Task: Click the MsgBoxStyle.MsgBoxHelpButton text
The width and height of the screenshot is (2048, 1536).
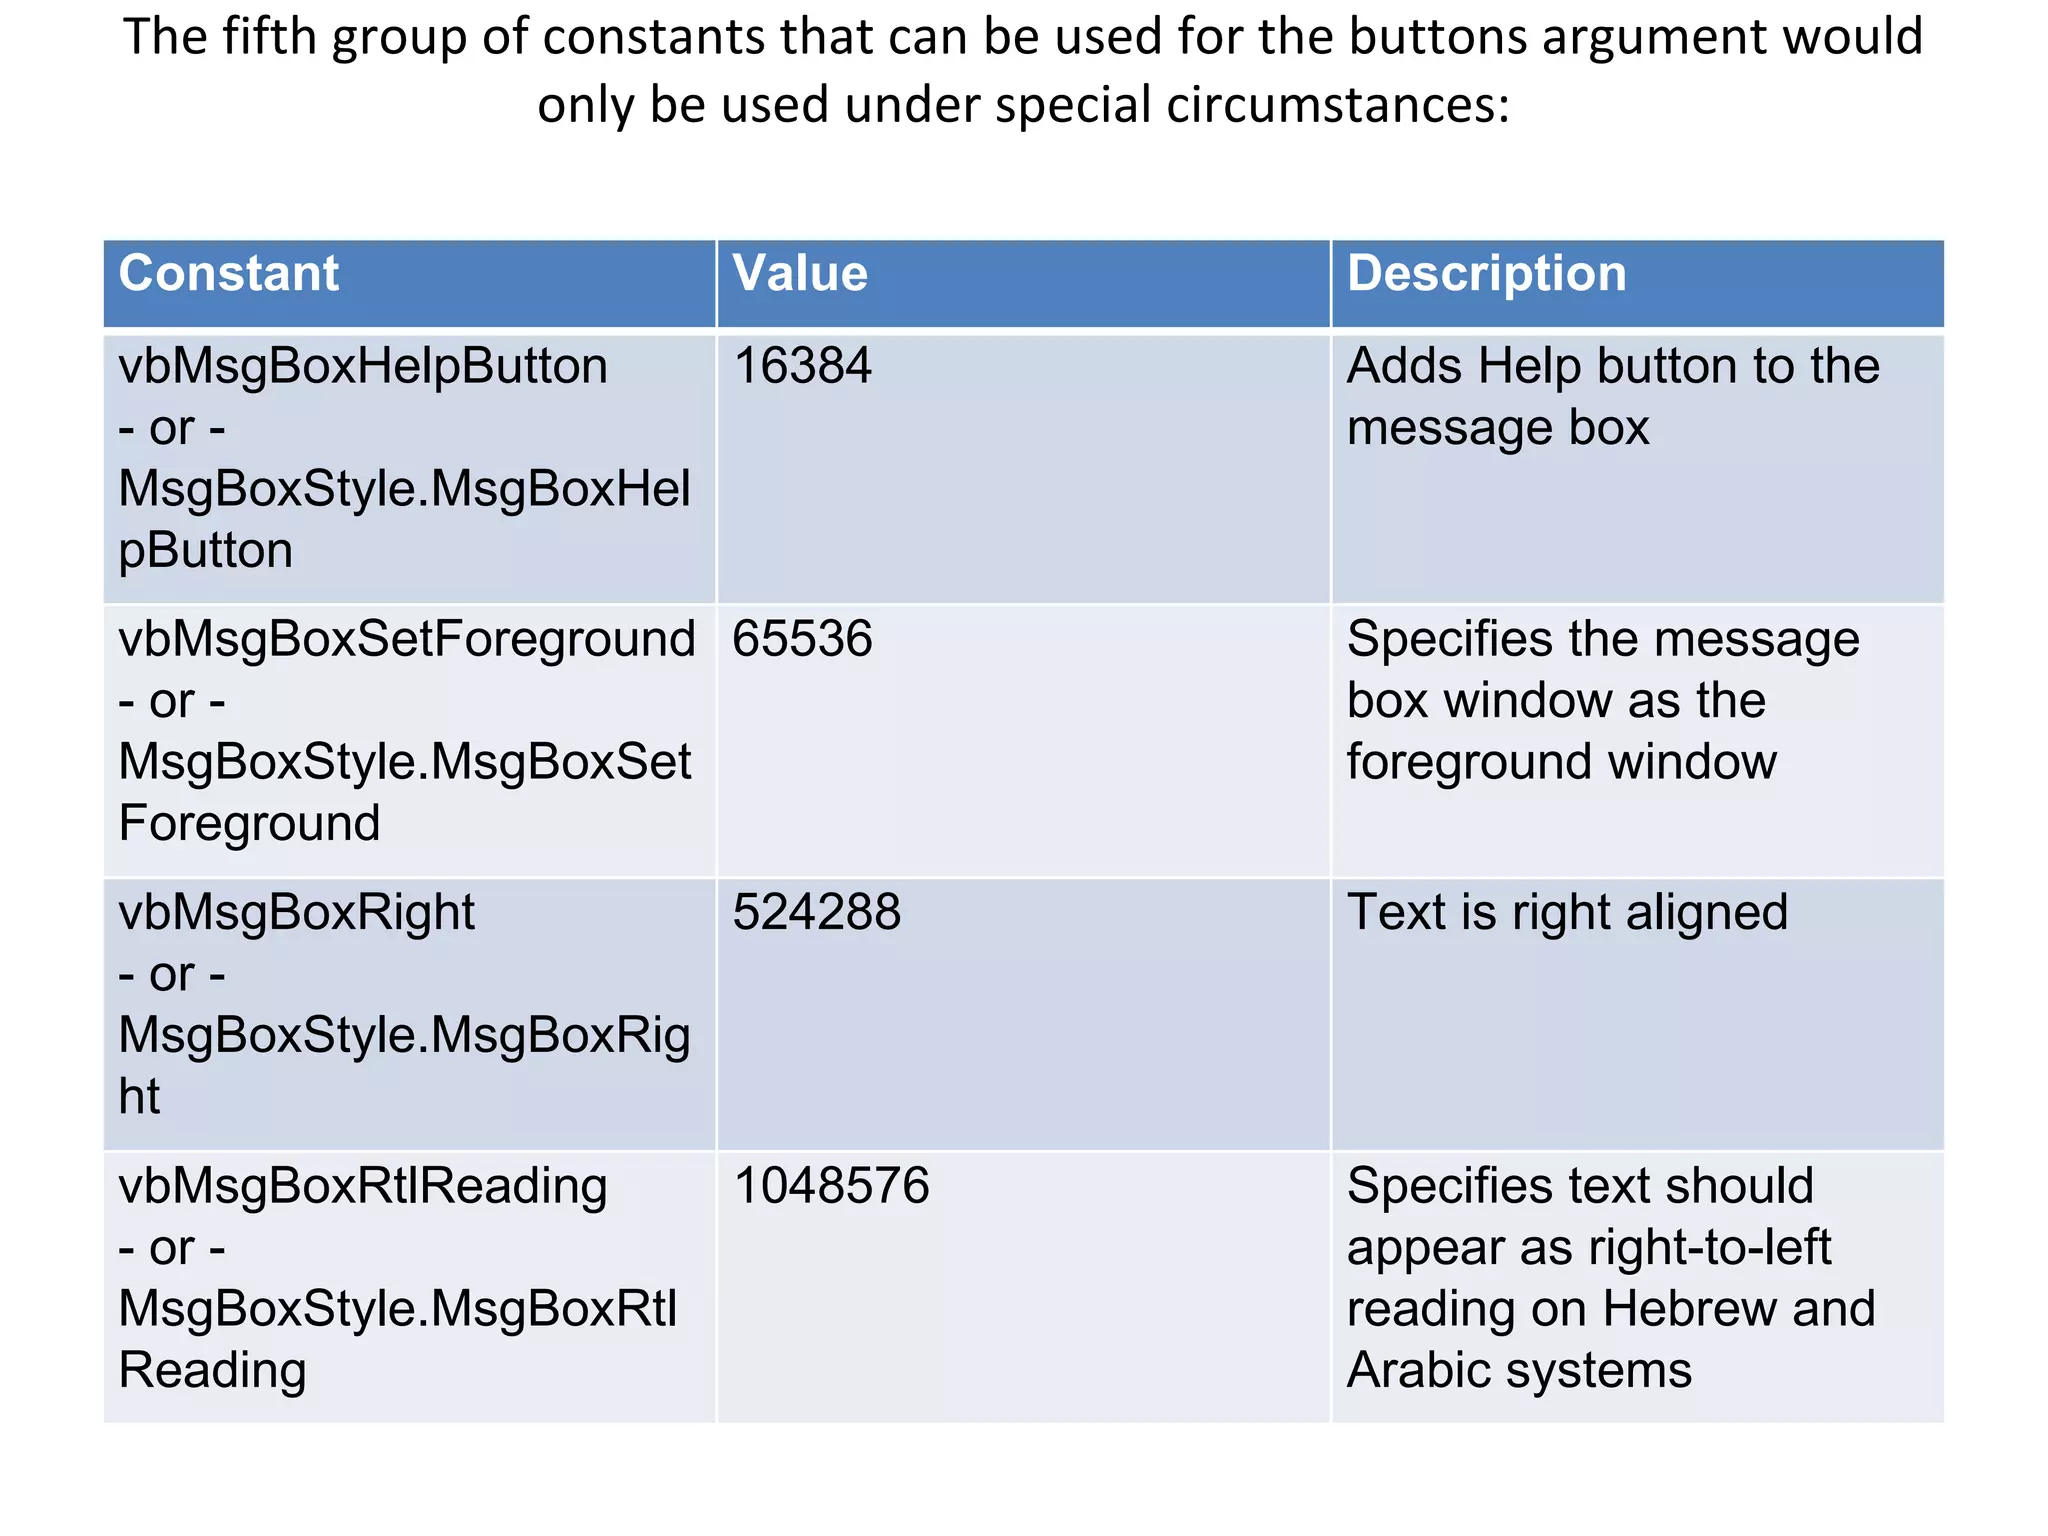Action: (x=404, y=520)
